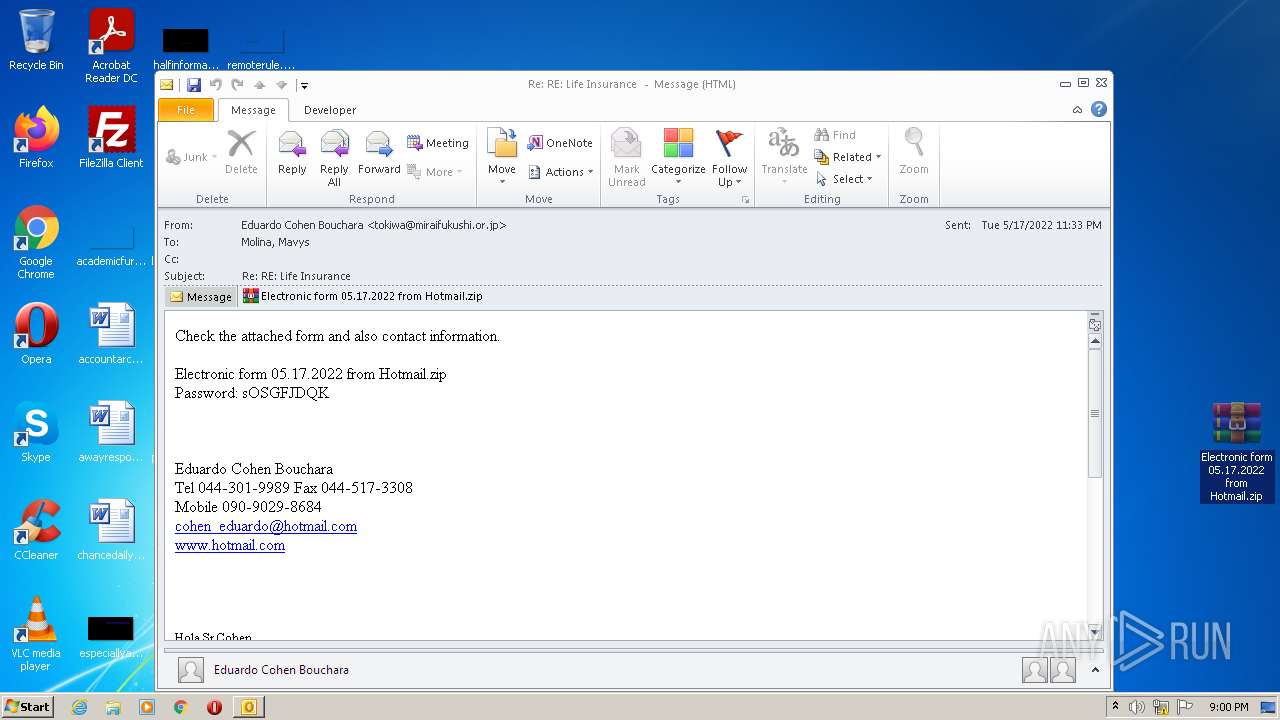Open the www.hotmail.com link

pyautogui.click(x=230, y=545)
